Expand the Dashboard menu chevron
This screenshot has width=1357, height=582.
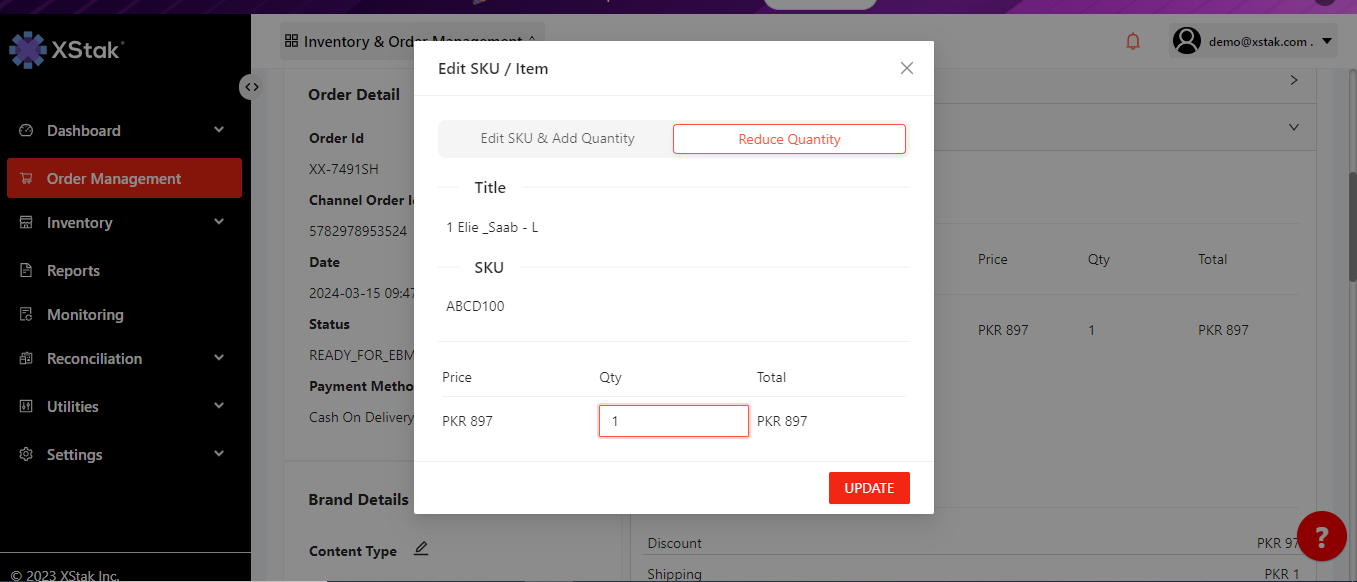[219, 131]
